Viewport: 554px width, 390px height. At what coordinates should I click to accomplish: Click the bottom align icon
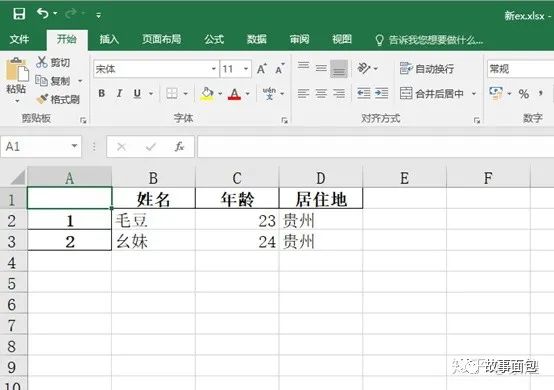339,69
